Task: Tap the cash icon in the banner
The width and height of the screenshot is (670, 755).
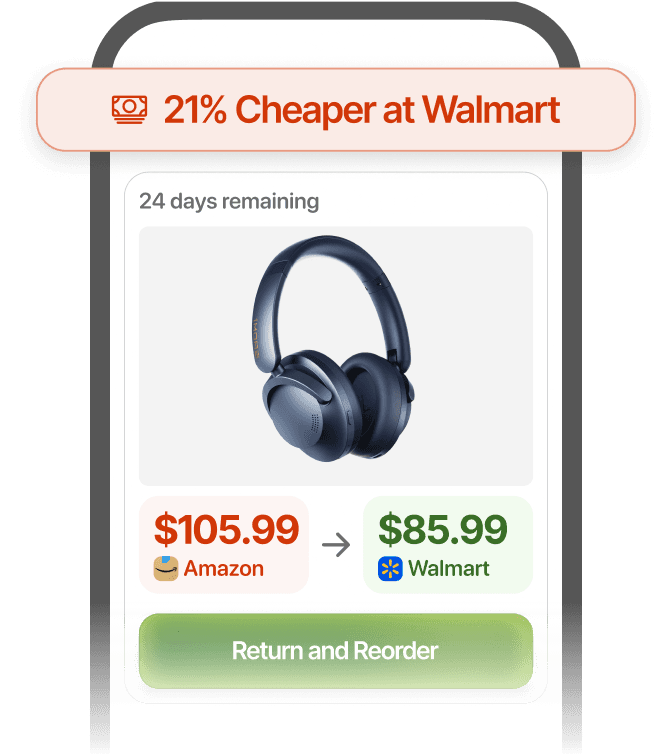Action: [130, 110]
